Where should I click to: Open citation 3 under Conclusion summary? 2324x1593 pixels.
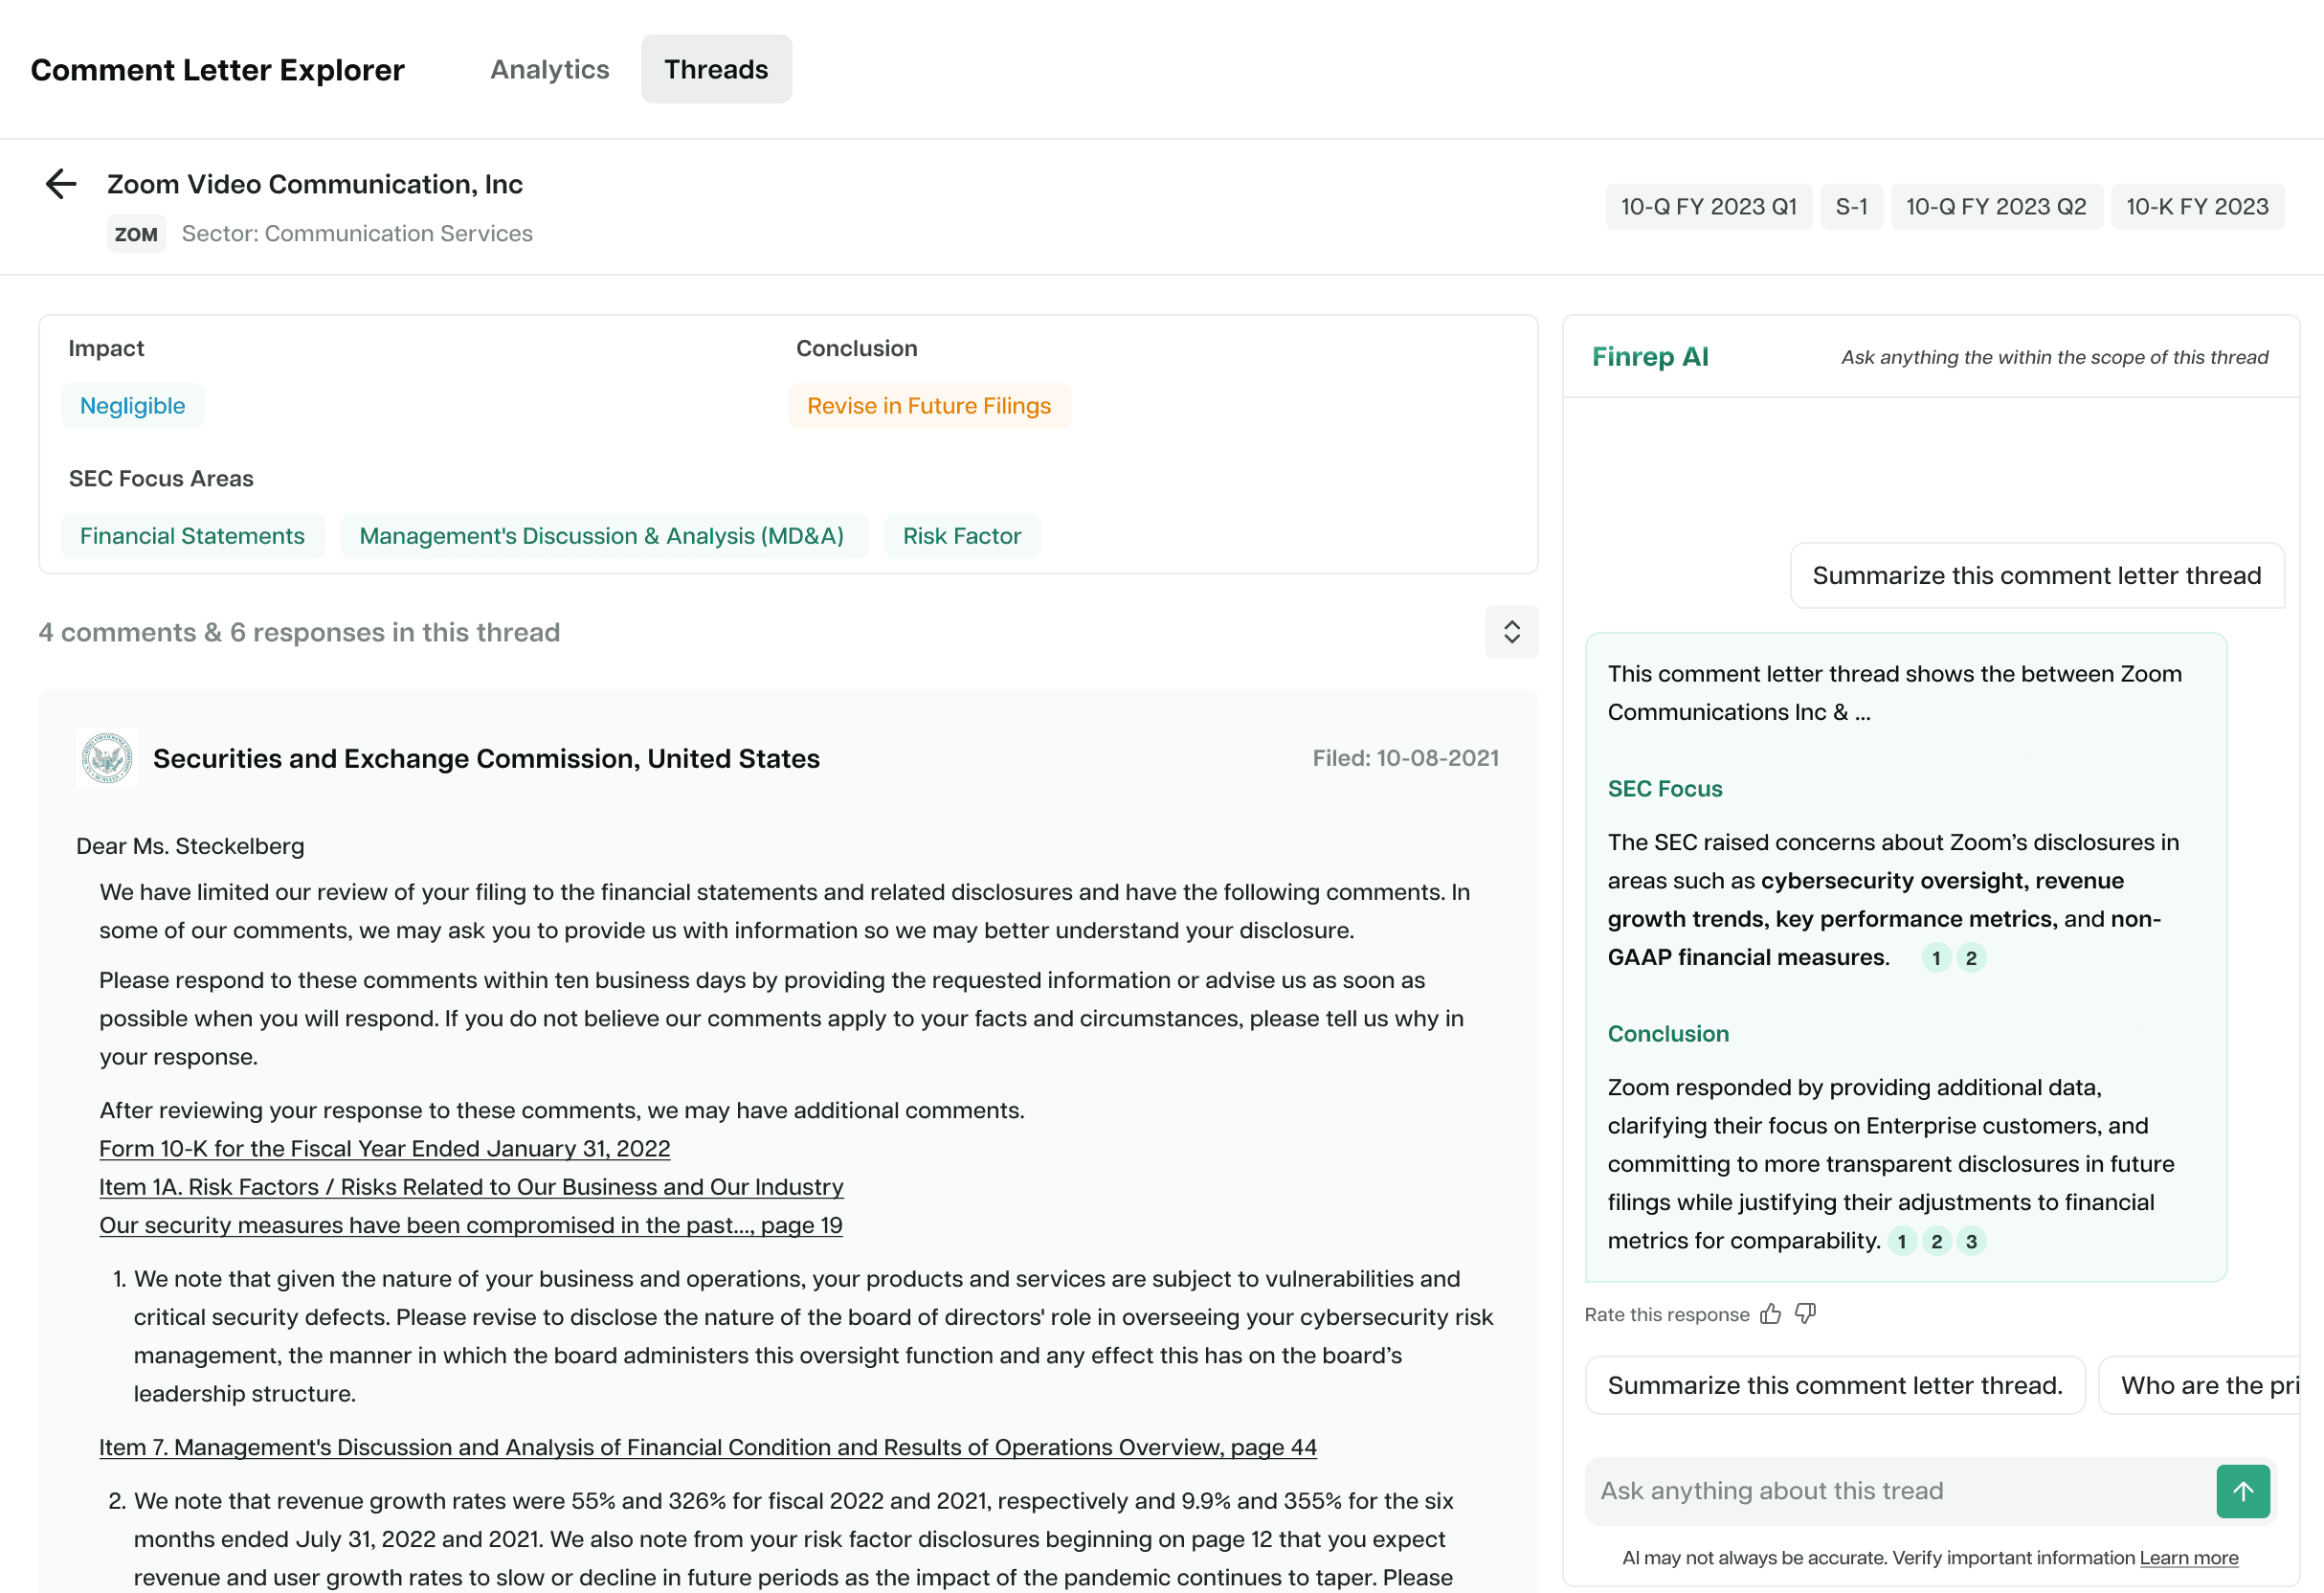click(1971, 1241)
